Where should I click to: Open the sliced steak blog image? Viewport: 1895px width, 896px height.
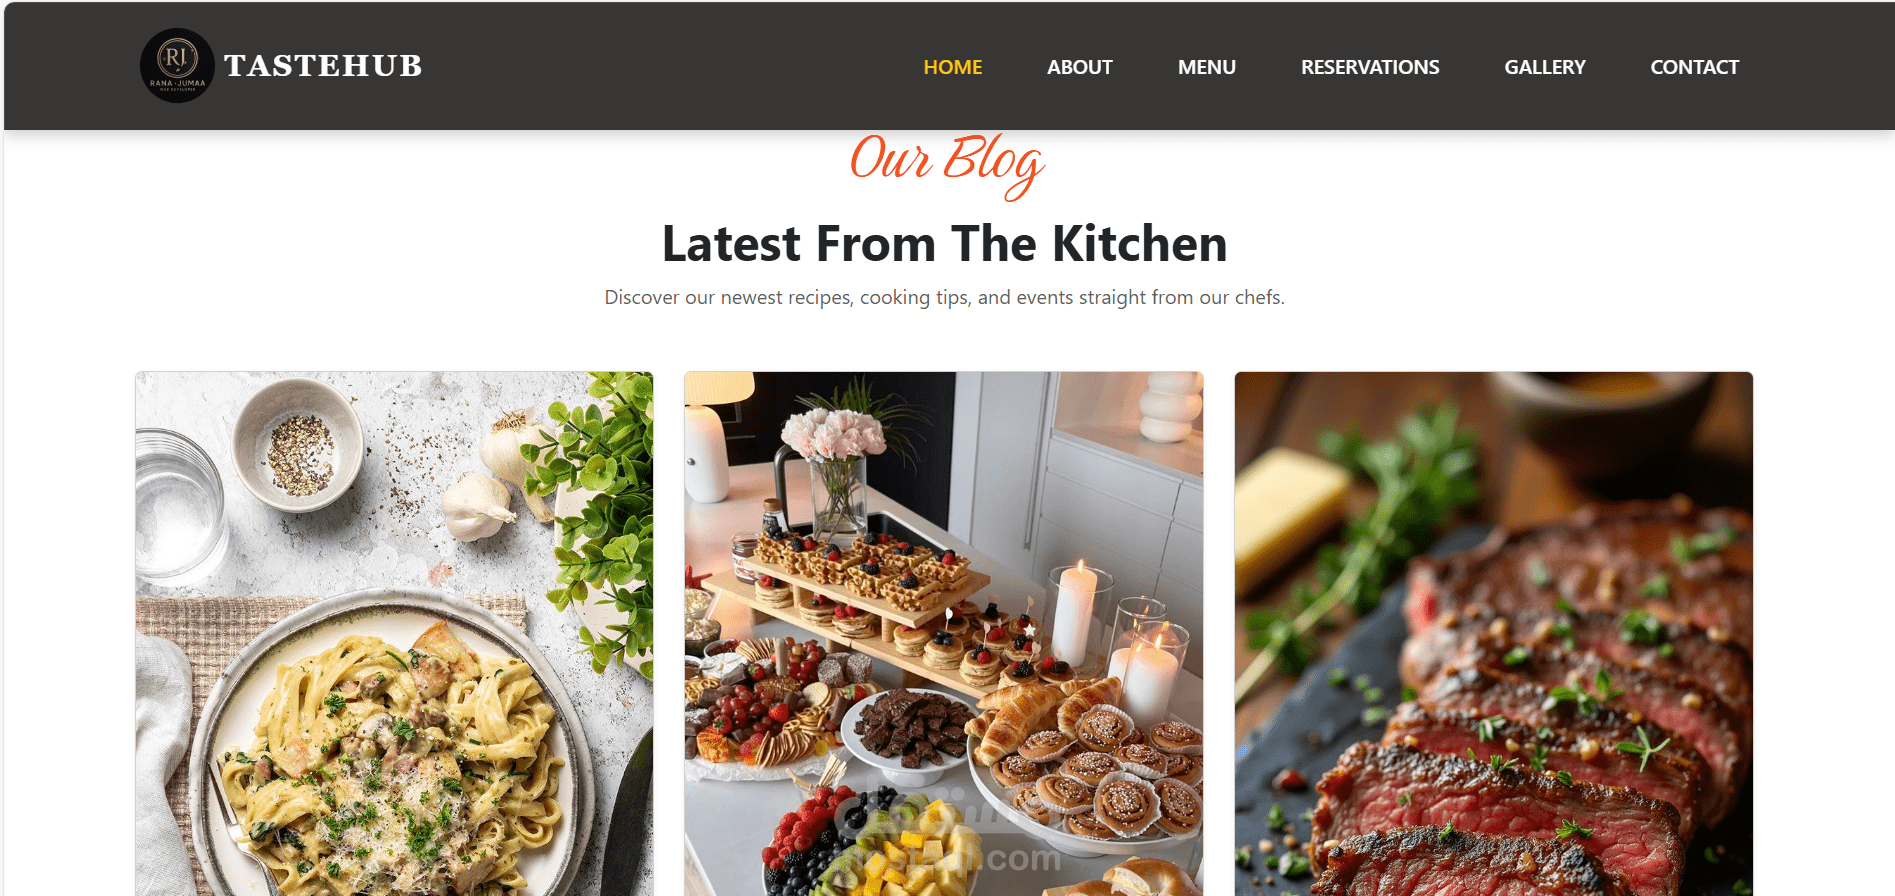coord(1494,634)
